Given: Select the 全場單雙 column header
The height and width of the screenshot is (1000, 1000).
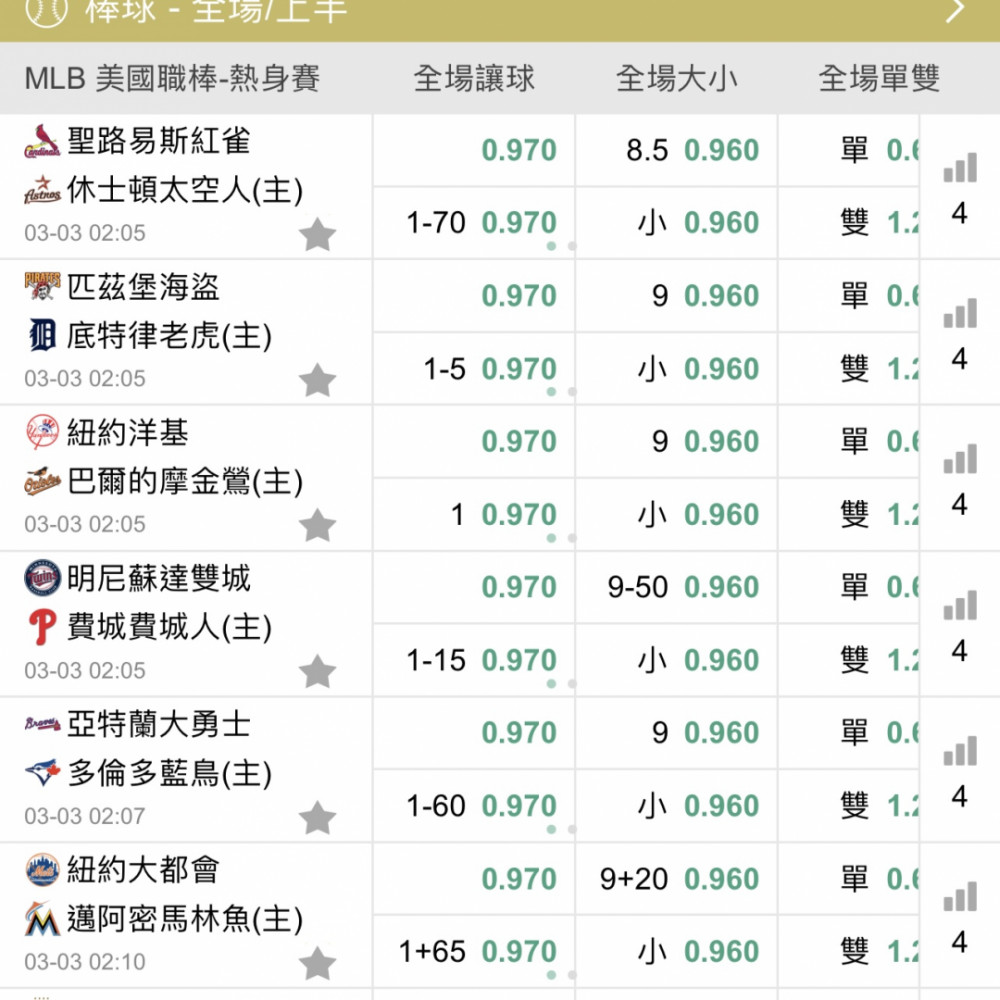Looking at the screenshot, I should 879,78.
